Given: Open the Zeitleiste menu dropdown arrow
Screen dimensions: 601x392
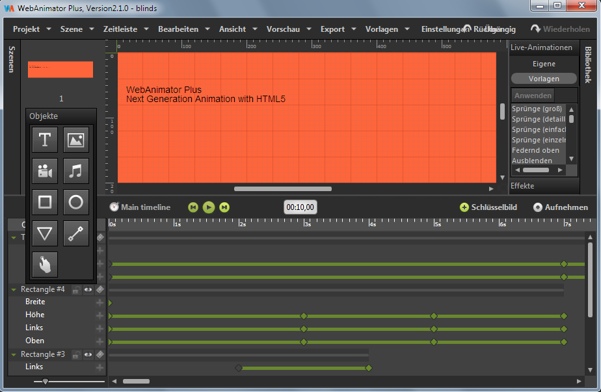Looking at the screenshot, I should (x=146, y=29).
